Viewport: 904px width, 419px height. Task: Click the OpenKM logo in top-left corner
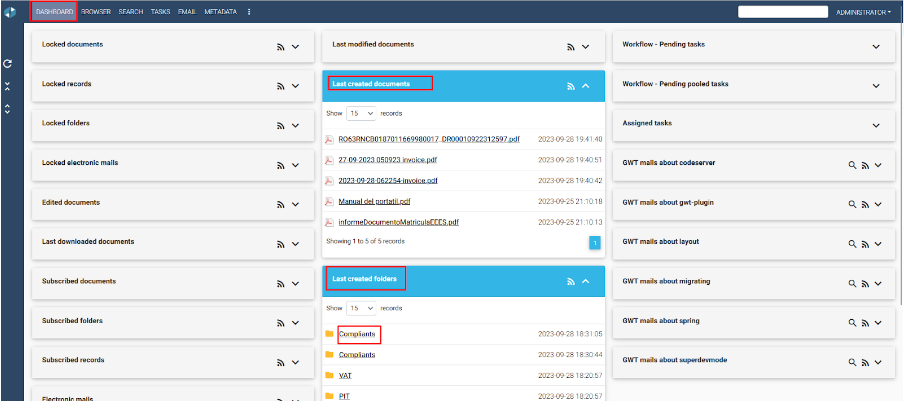(x=9, y=12)
